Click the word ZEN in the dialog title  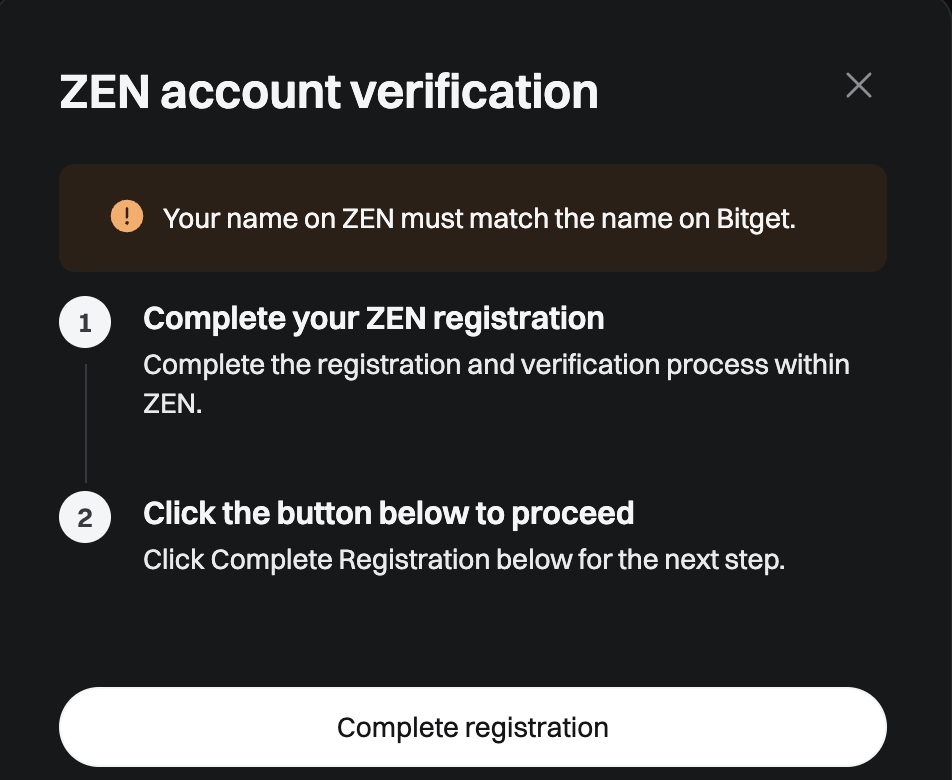(x=104, y=92)
